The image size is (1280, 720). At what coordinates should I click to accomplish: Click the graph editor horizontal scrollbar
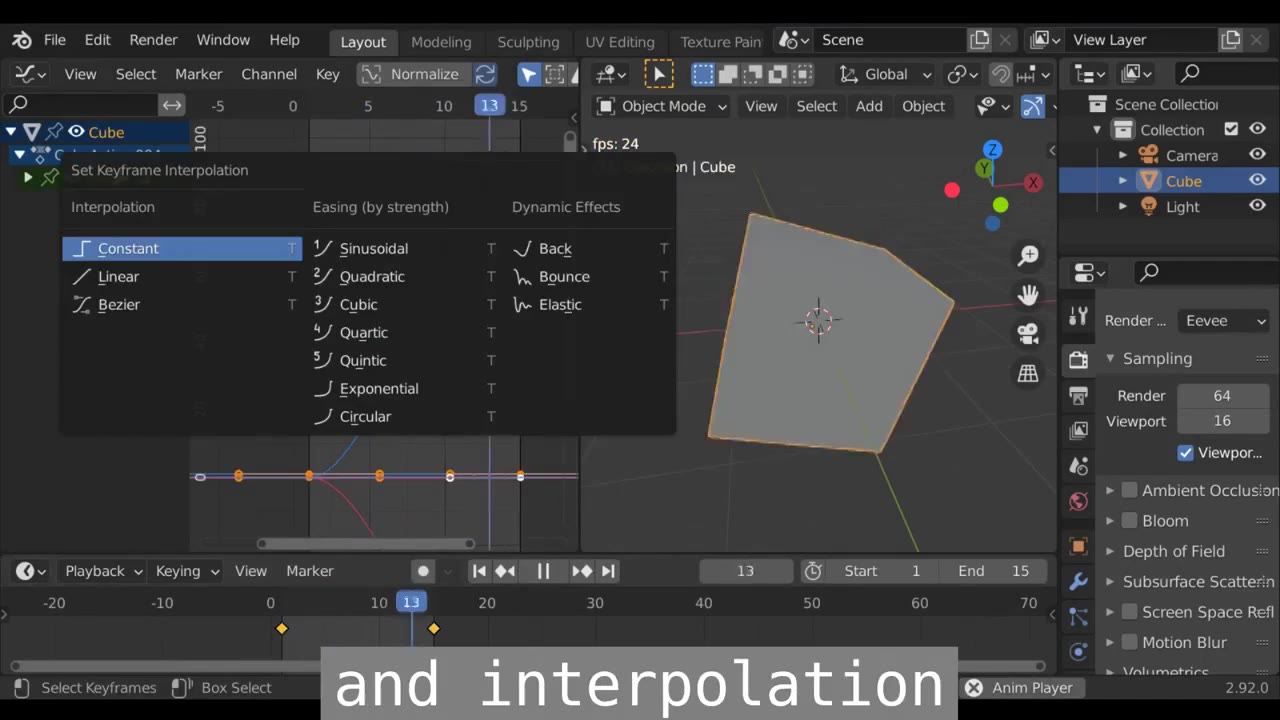[x=366, y=544]
